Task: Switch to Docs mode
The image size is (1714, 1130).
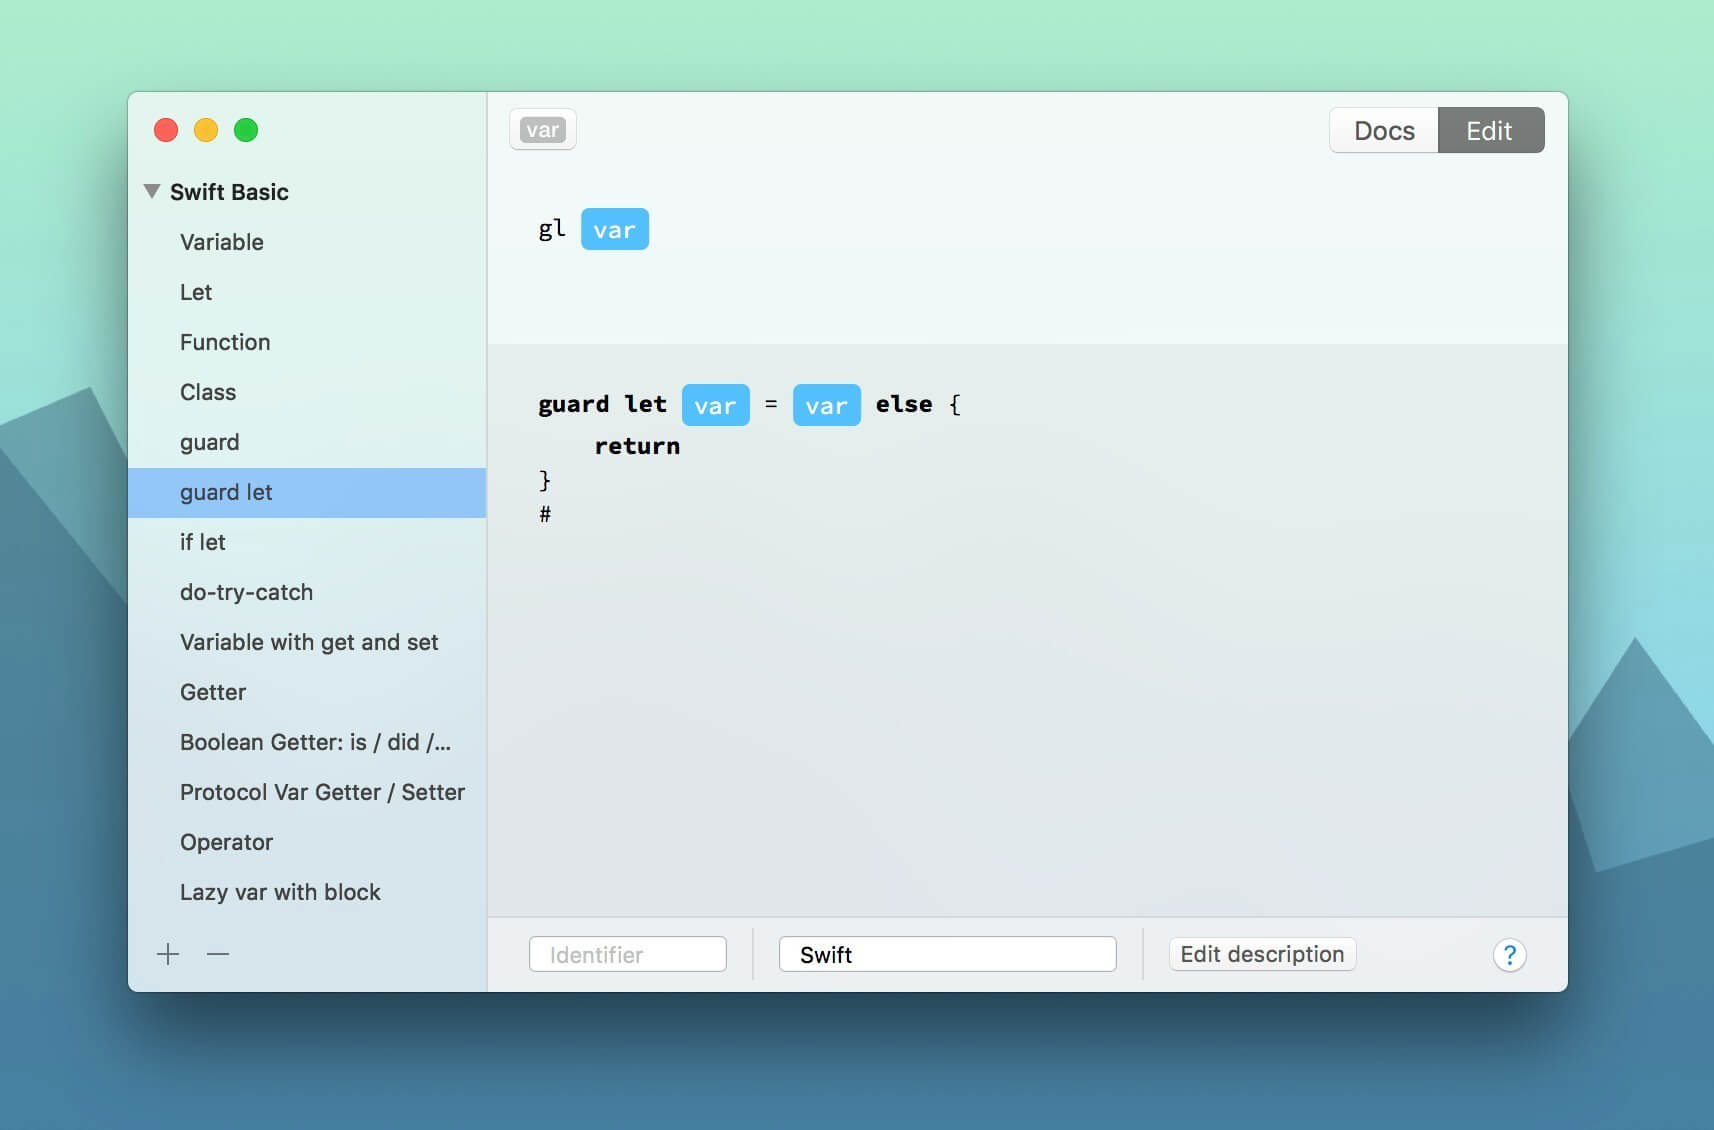Action: pos(1384,131)
